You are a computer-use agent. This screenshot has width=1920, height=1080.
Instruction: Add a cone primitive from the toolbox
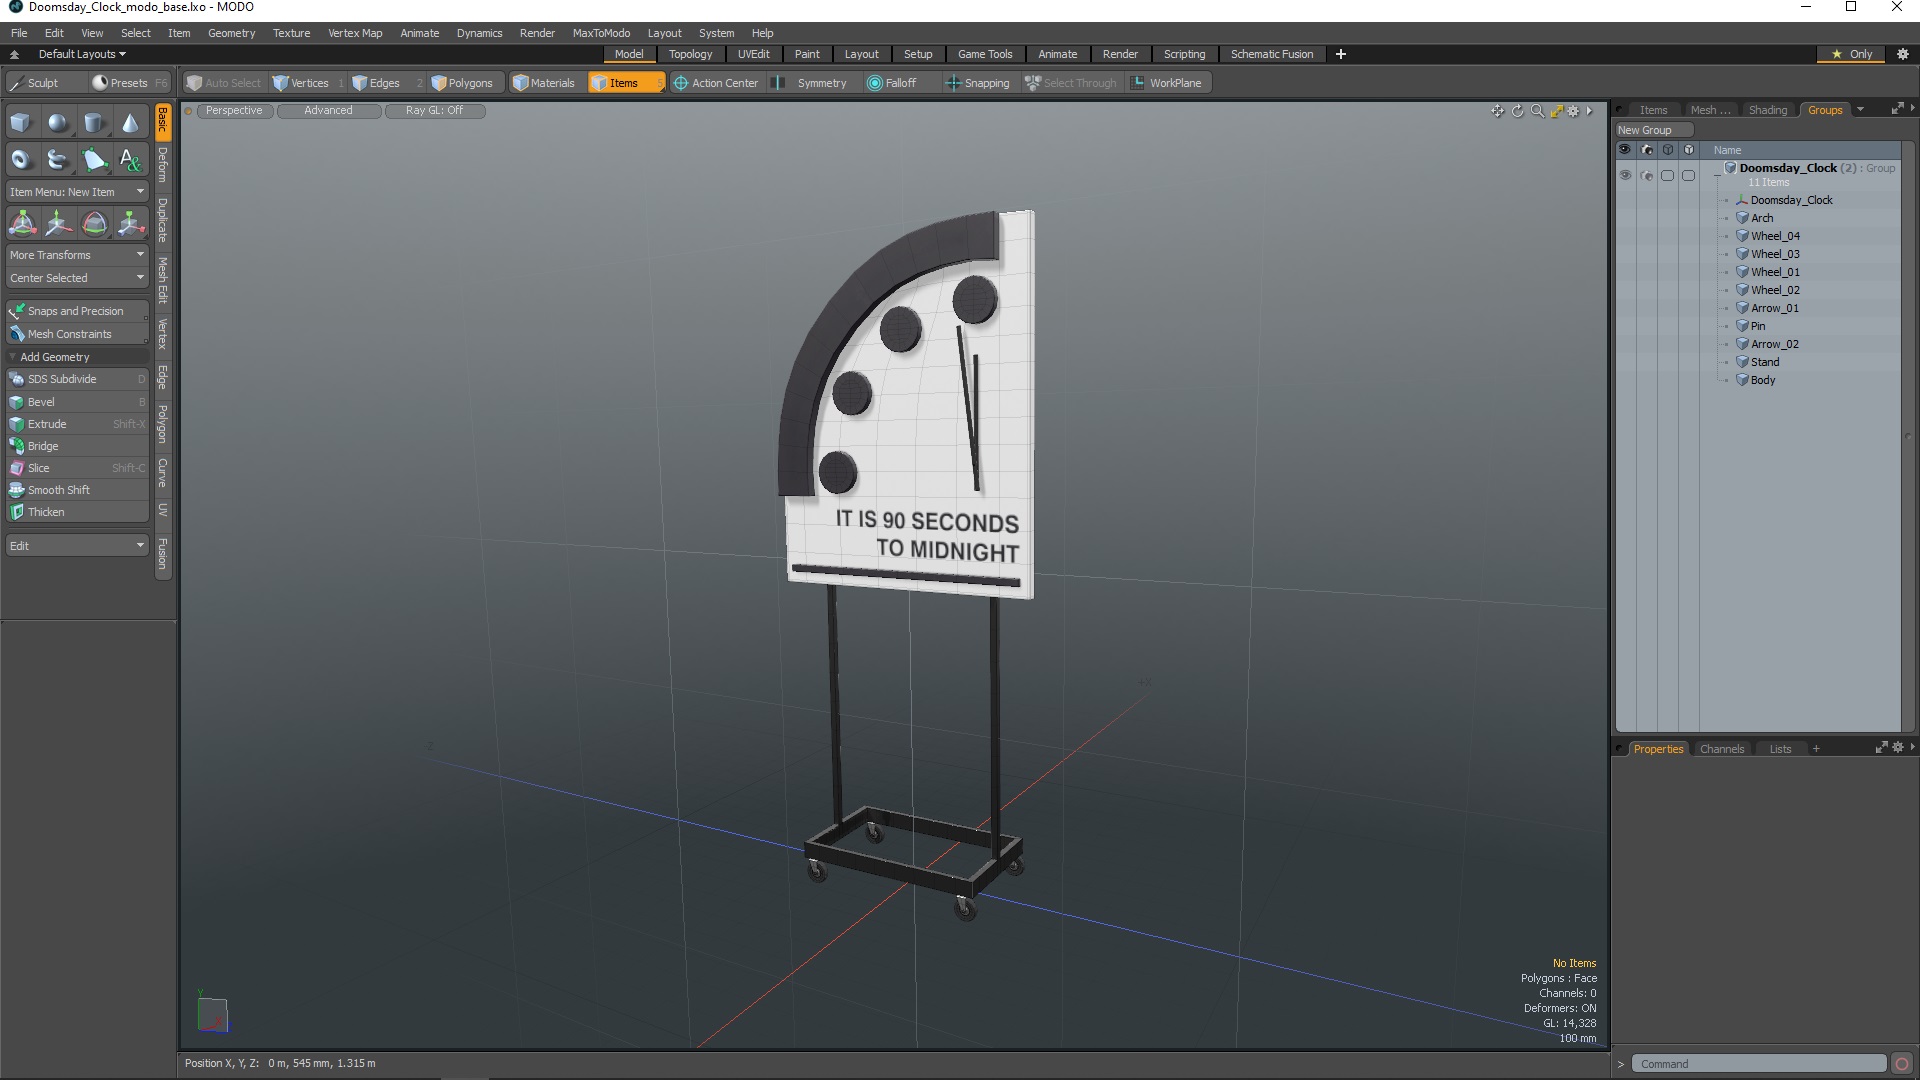(130, 123)
